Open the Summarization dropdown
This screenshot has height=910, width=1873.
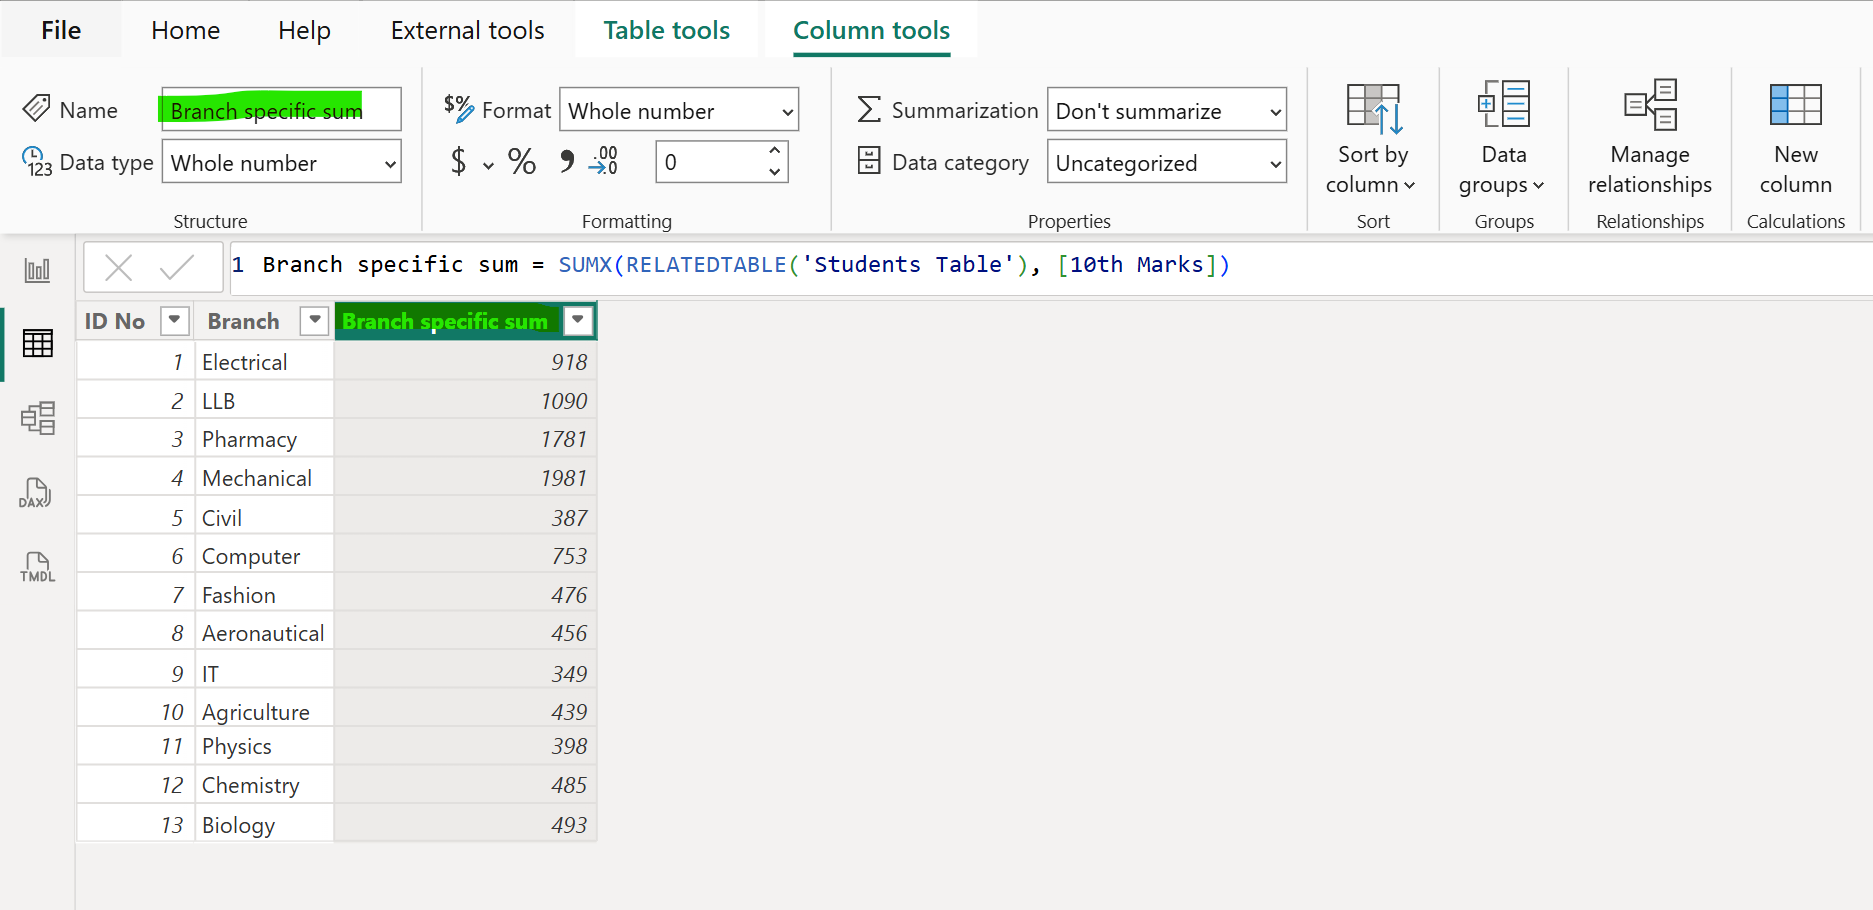(1166, 110)
